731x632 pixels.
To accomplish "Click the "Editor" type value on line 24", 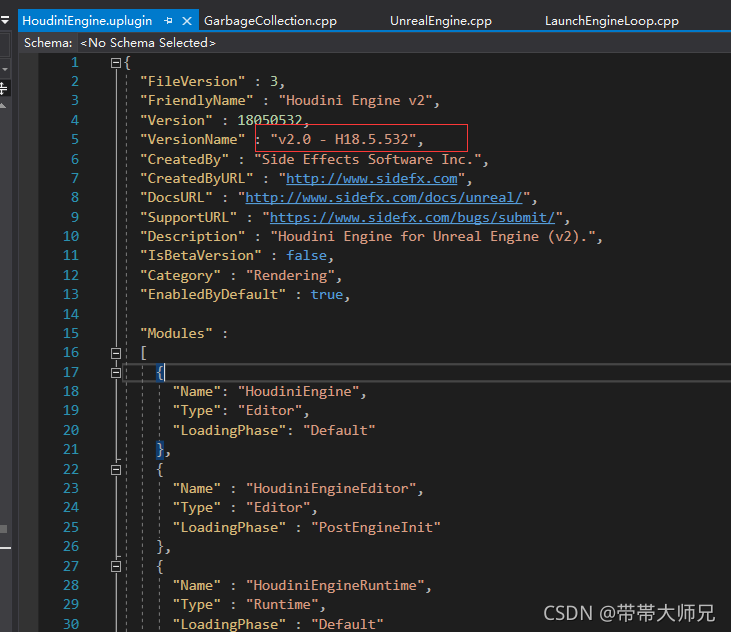I will click(x=278, y=508).
